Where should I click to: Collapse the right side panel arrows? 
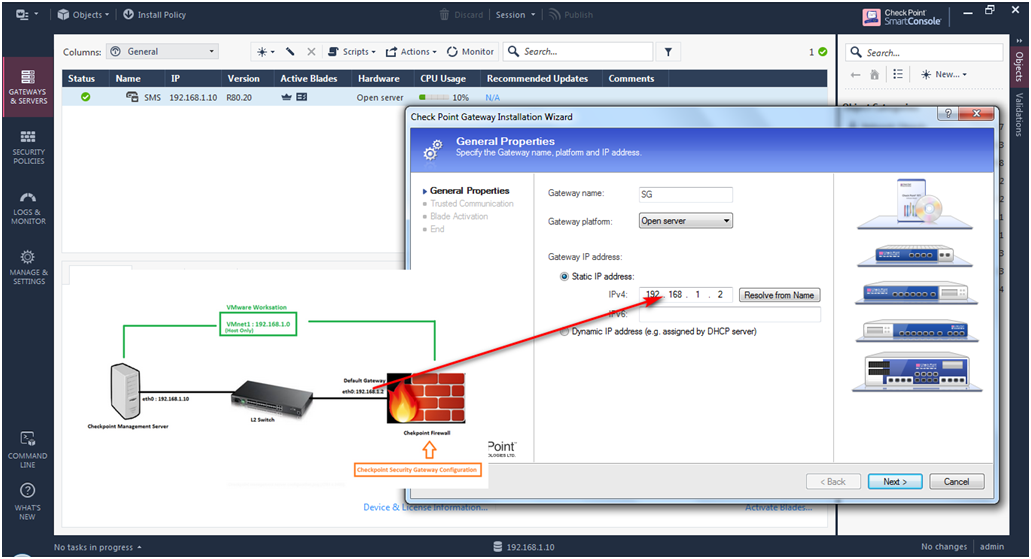(x=1019, y=41)
